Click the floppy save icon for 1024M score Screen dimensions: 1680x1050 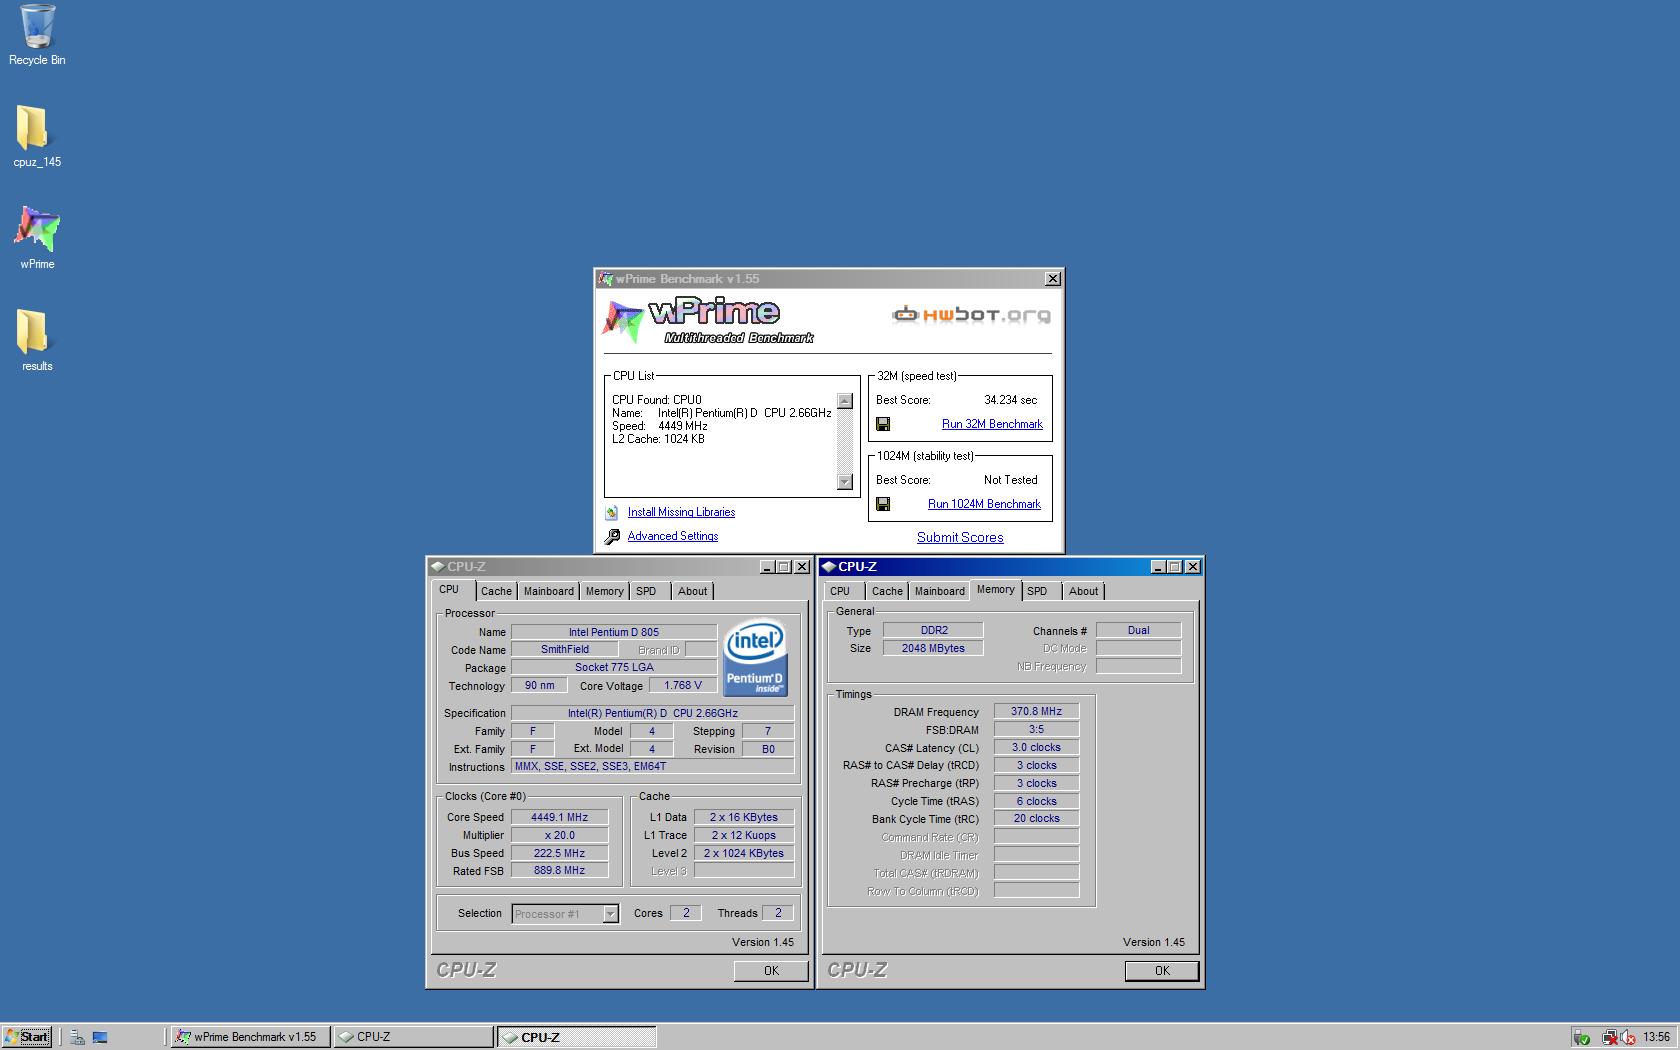(883, 504)
